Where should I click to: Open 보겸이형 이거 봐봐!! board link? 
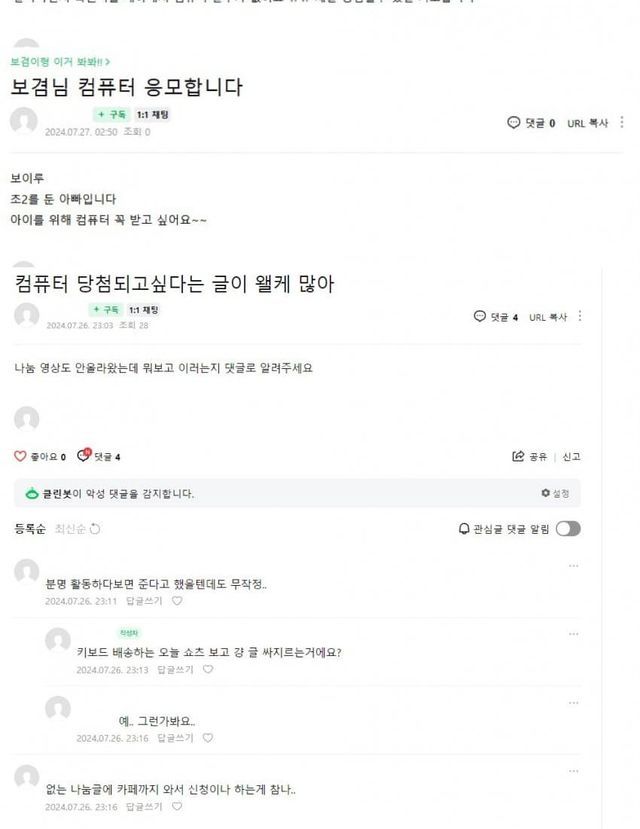[60, 62]
